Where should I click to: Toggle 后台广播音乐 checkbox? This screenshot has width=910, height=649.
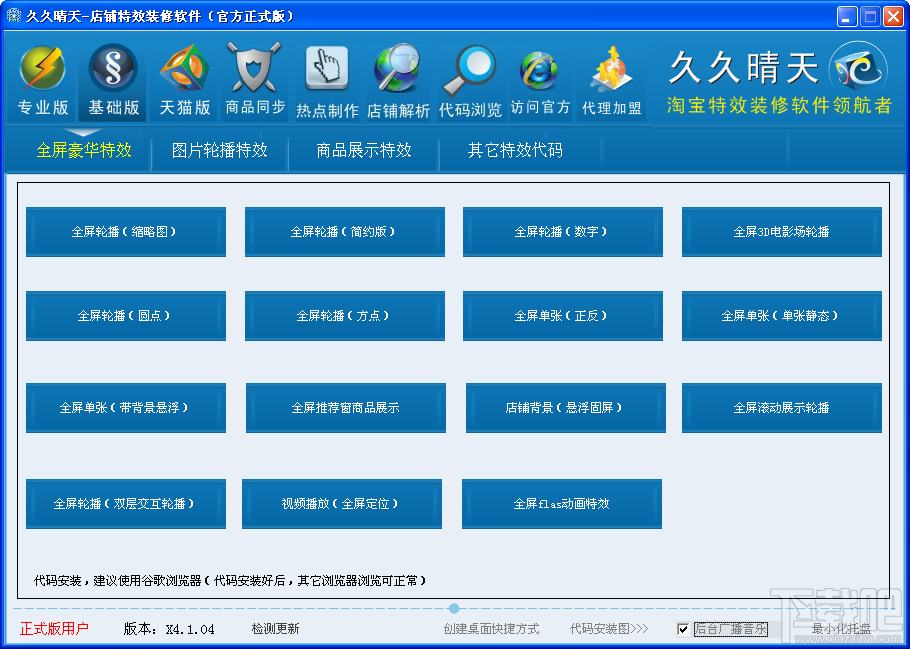(683, 629)
